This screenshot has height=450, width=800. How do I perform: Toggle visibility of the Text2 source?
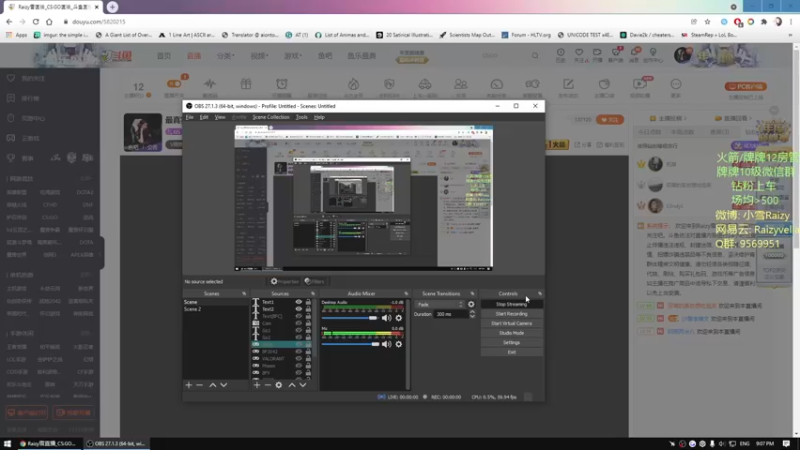point(298,309)
